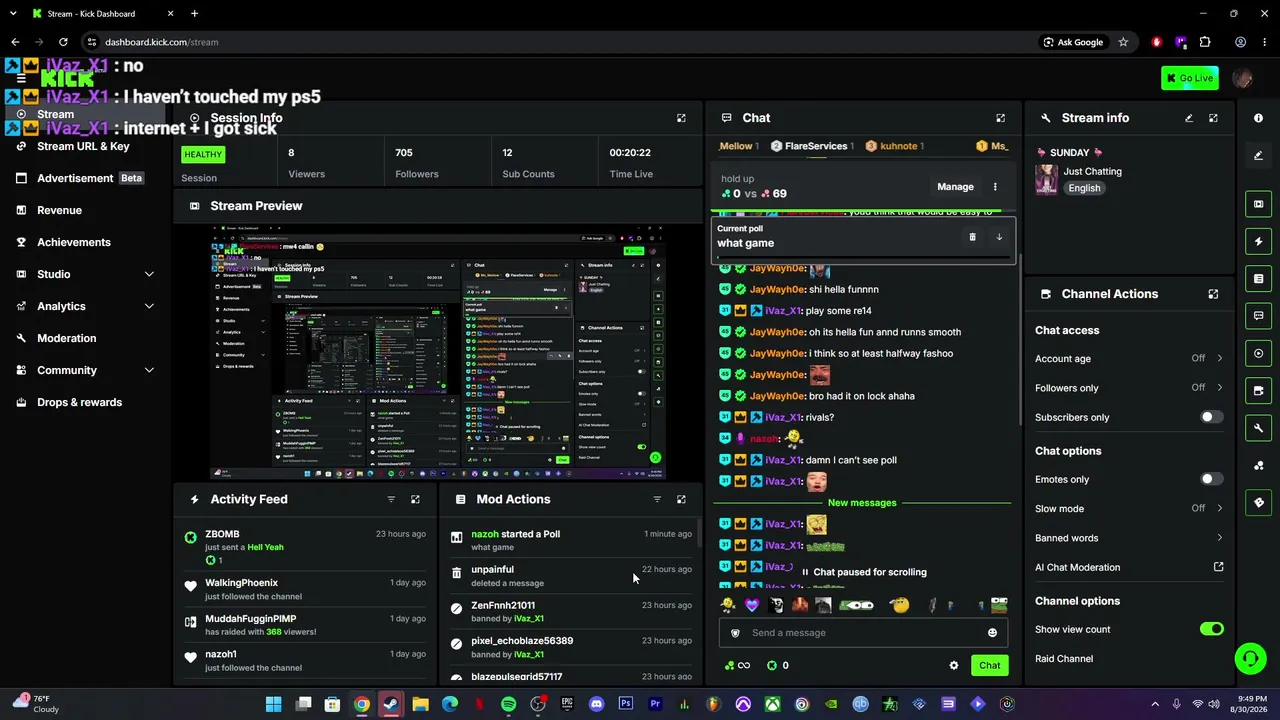Click Manage on the prediction

click(955, 187)
